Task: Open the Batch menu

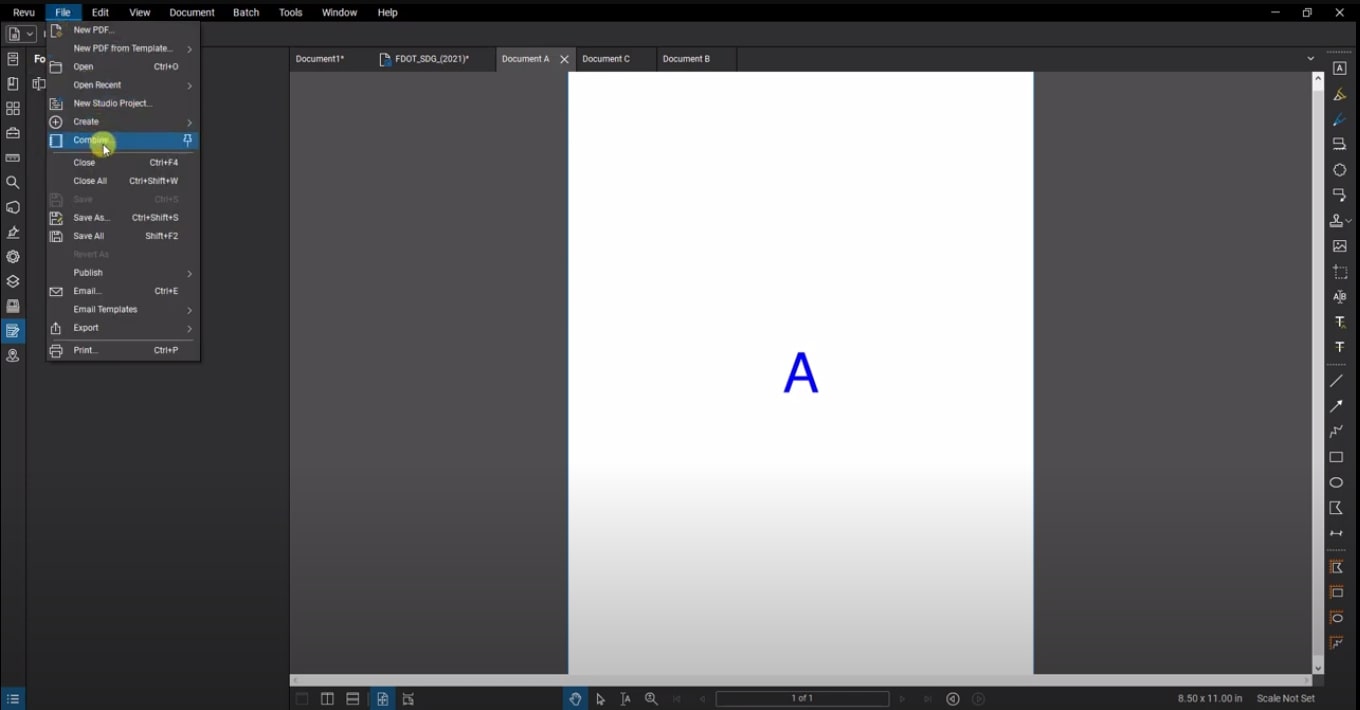Action: [x=245, y=12]
